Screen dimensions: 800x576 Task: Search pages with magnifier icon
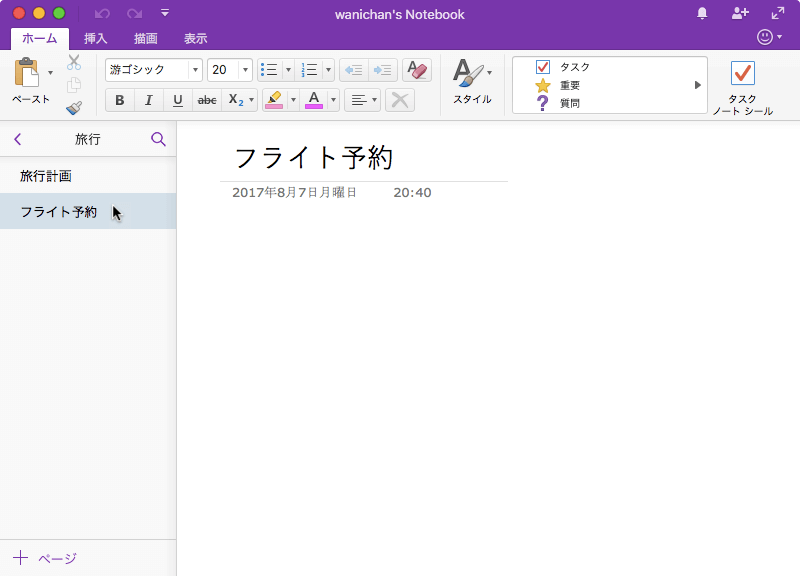tap(158, 139)
